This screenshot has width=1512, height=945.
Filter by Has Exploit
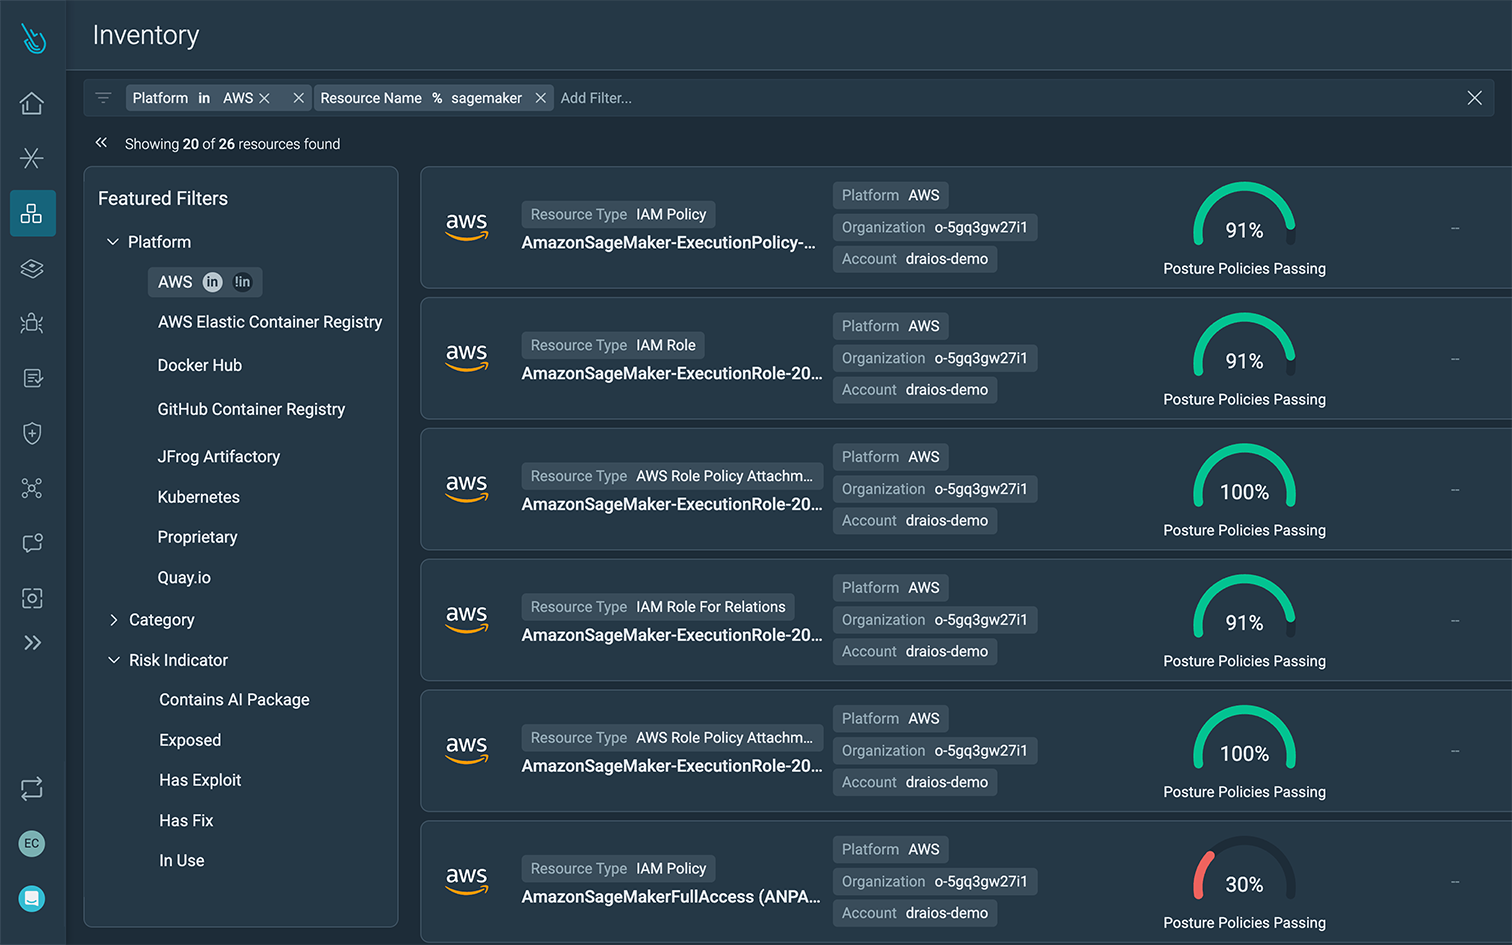click(200, 780)
